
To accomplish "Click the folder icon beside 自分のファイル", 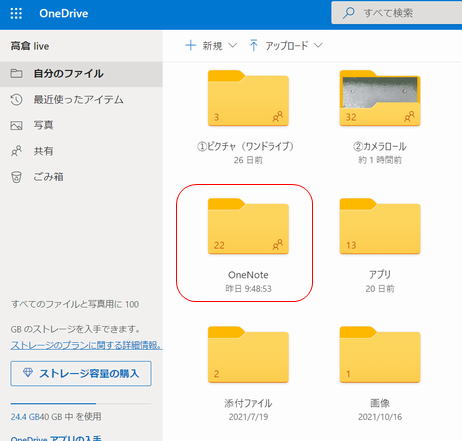I will (x=16, y=73).
